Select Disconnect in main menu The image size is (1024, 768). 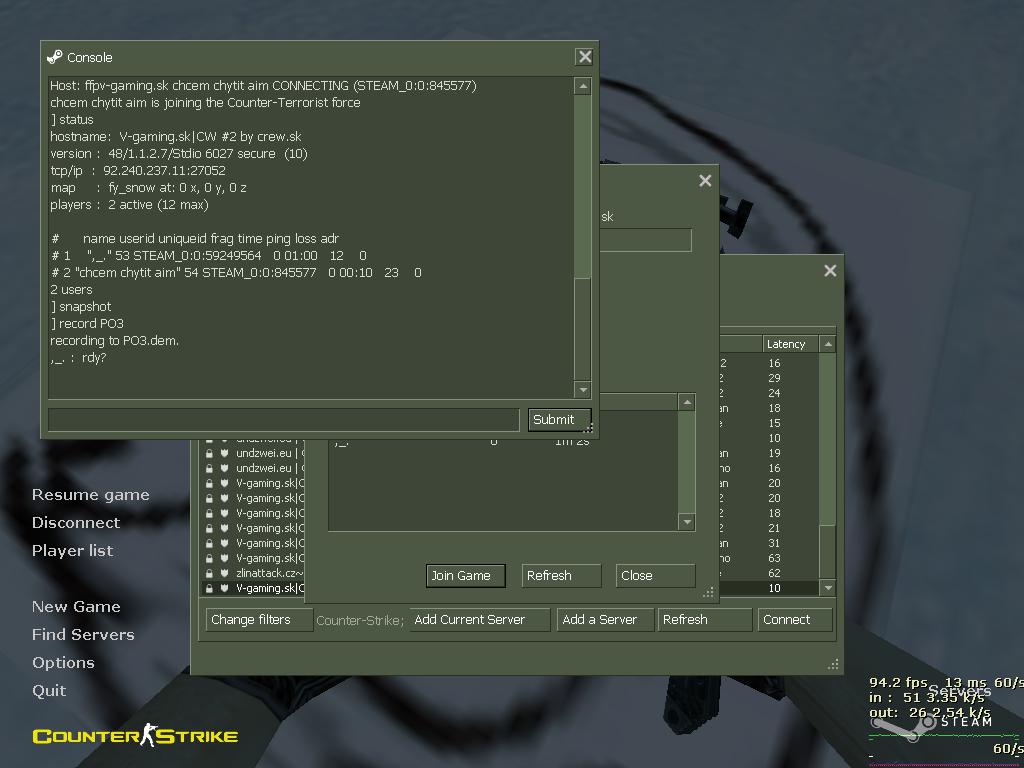click(x=76, y=523)
